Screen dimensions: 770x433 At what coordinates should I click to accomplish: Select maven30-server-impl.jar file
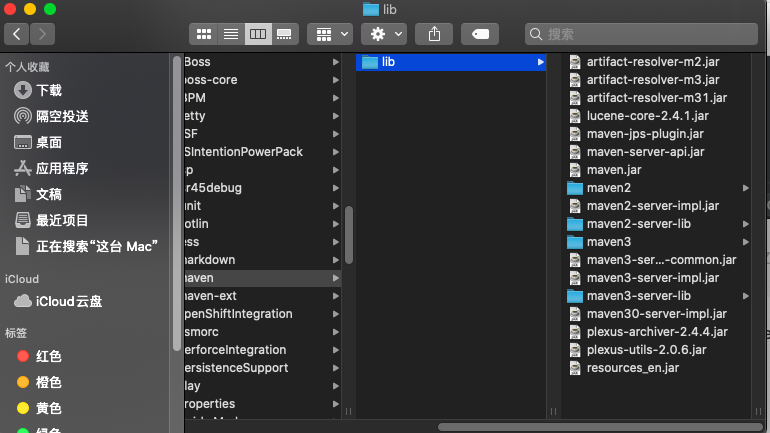click(648, 314)
